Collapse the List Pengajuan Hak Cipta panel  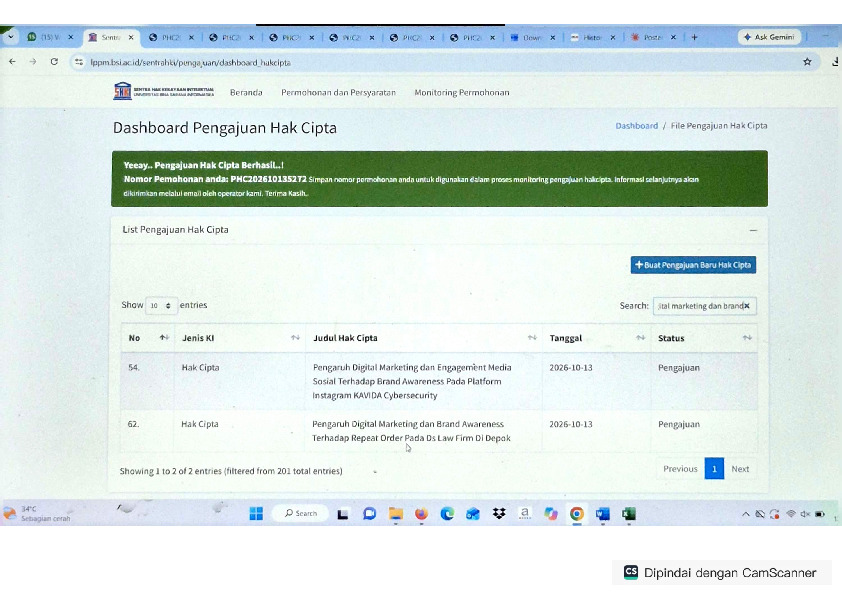[x=753, y=230]
